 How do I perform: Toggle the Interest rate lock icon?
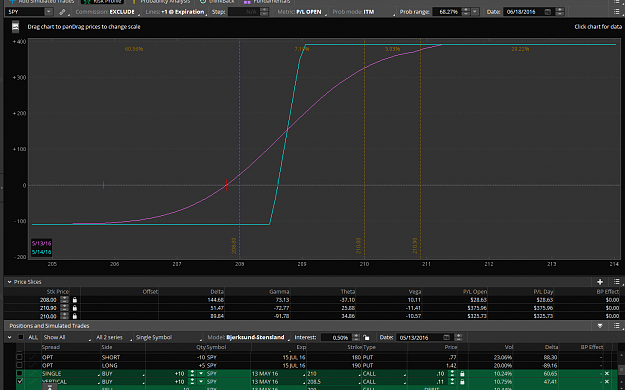coord(366,338)
